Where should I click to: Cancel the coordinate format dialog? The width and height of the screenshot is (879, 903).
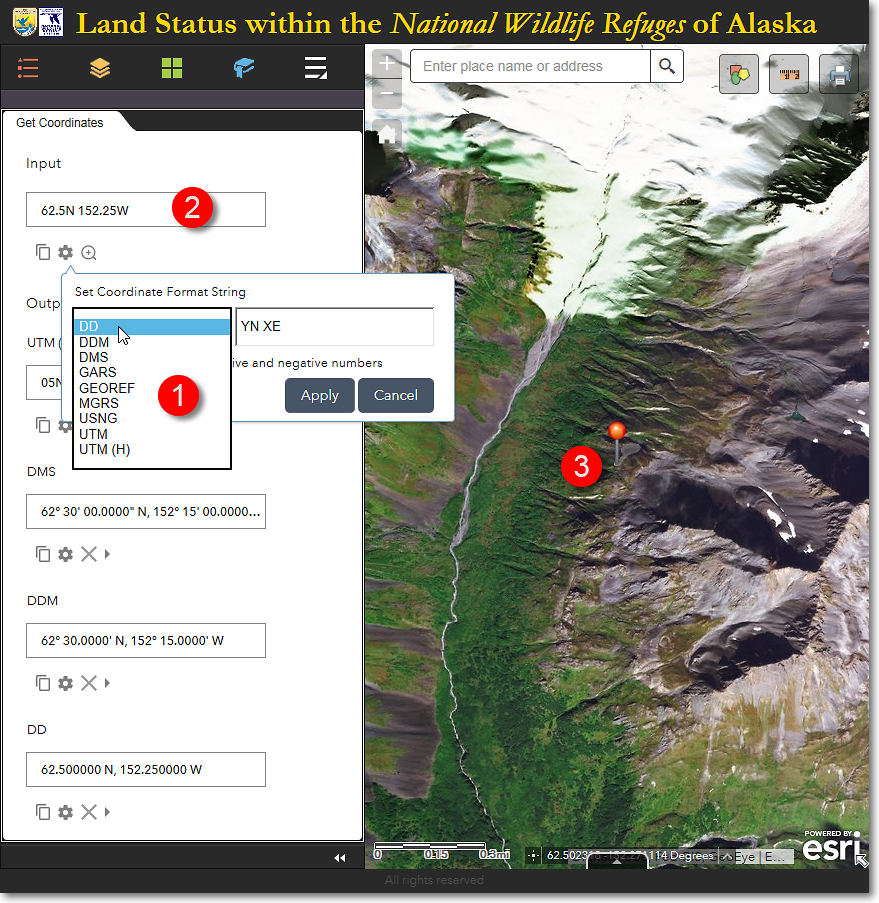tap(395, 395)
